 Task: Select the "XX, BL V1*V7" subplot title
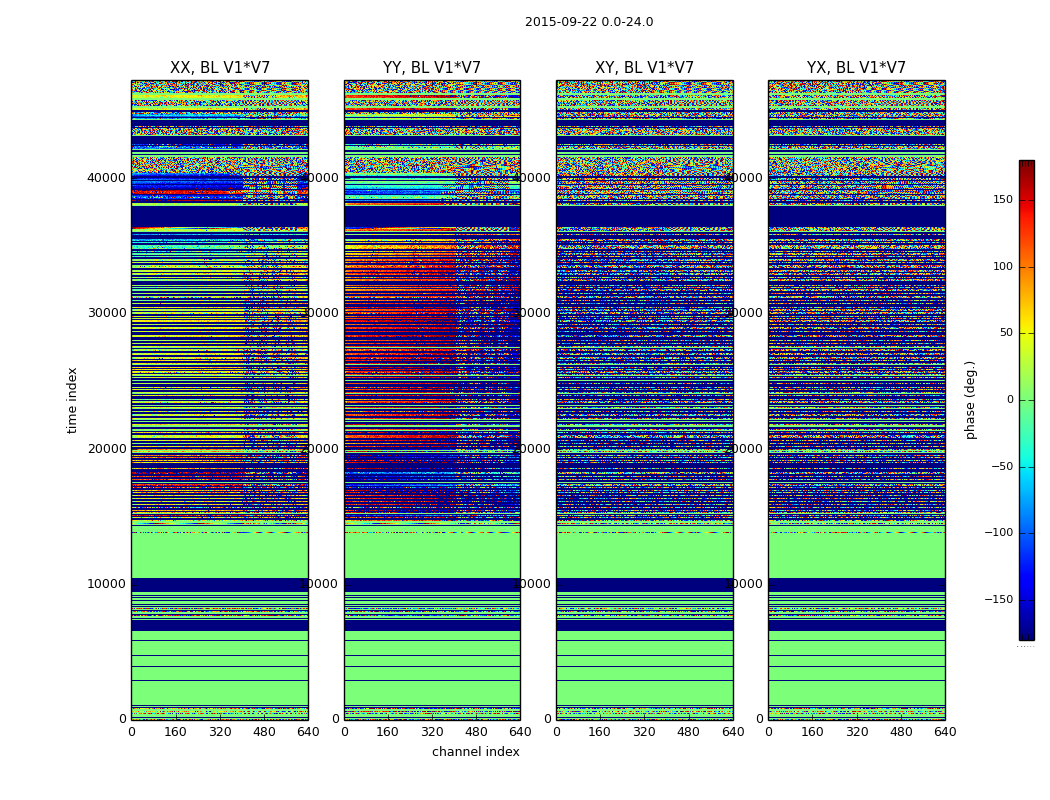pyautogui.click(x=220, y=68)
